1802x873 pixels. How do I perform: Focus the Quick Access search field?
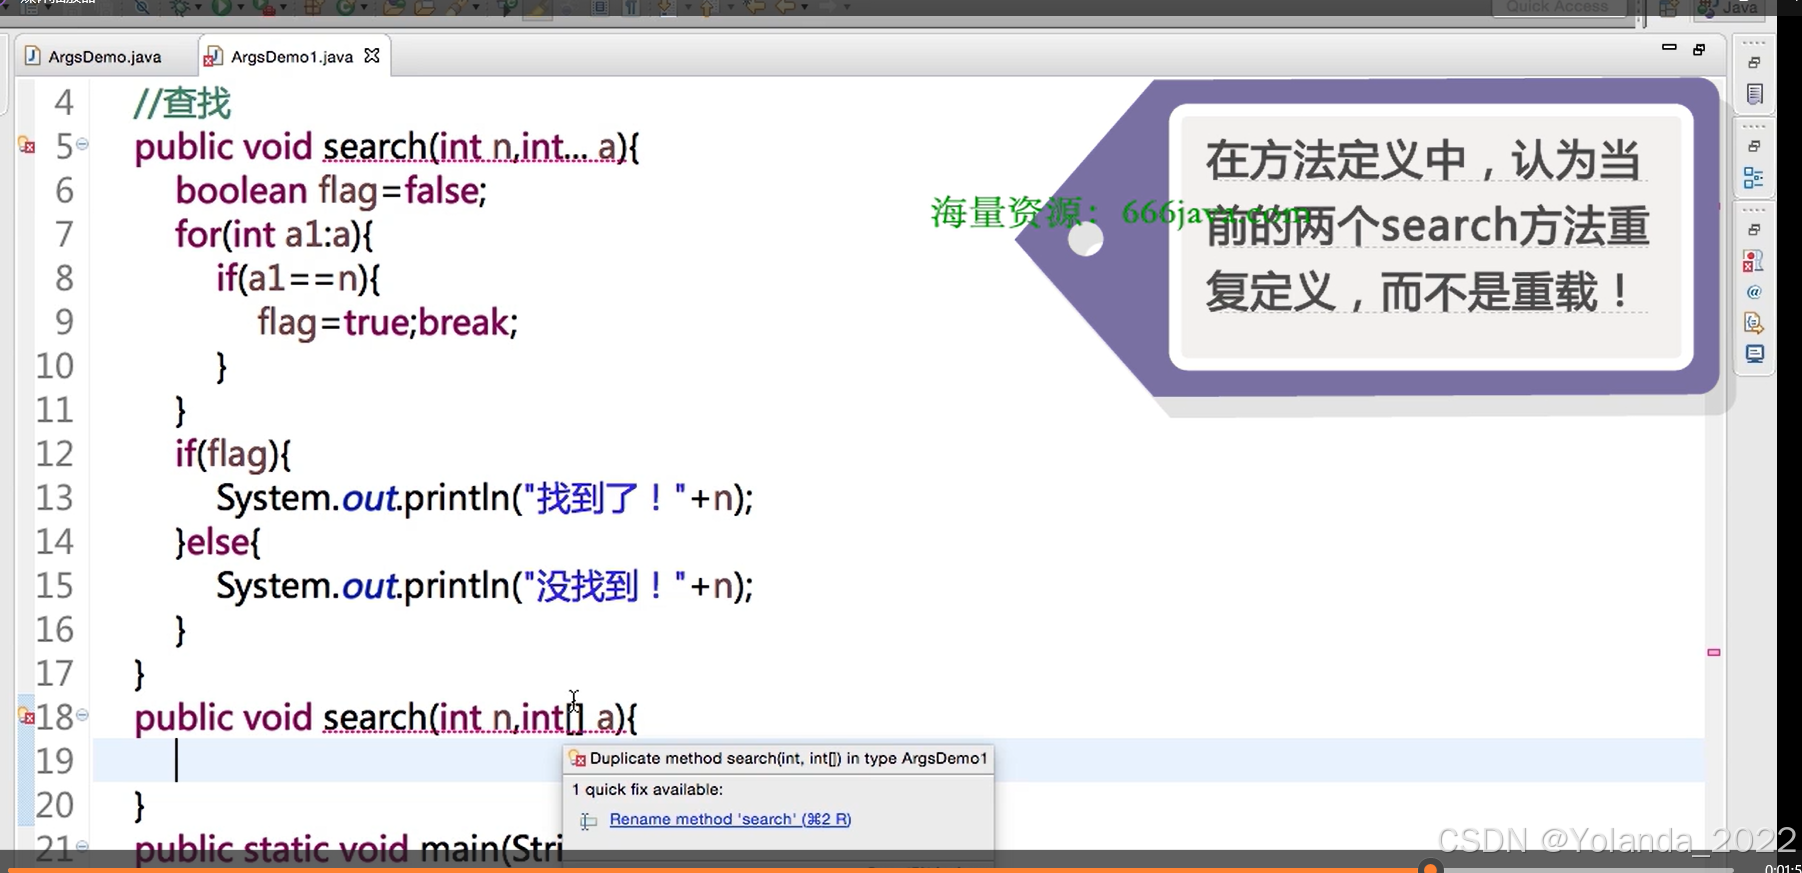coord(1558,7)
